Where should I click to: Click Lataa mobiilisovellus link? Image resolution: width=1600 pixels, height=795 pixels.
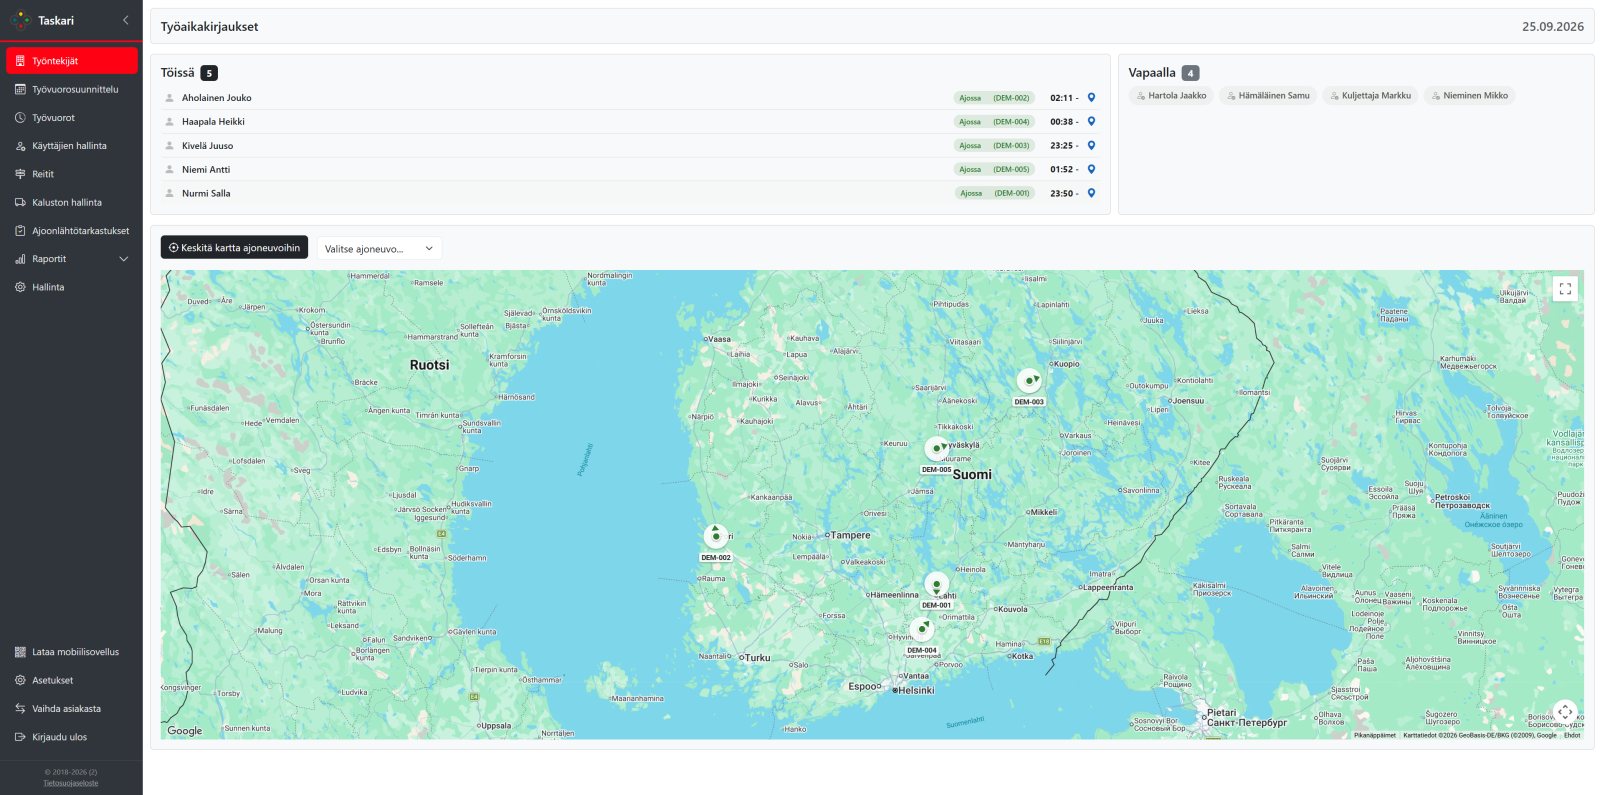(71, 652)
